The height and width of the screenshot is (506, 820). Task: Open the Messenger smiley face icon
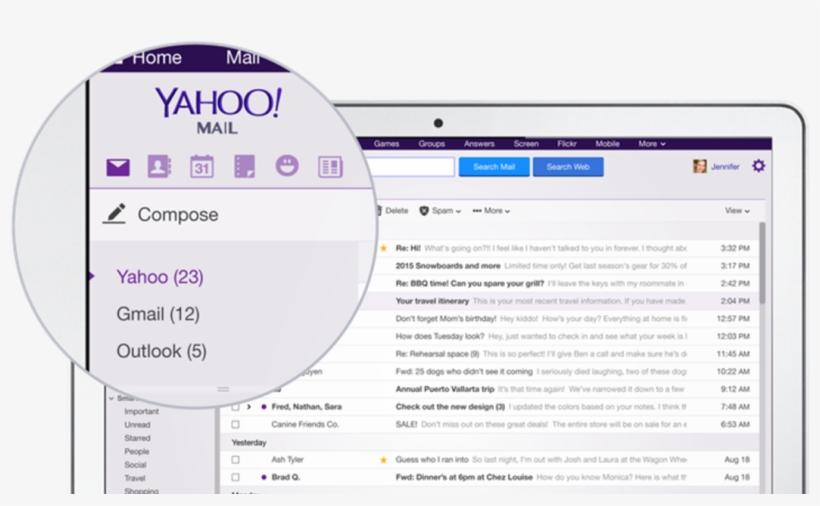(x=287, y=166)
